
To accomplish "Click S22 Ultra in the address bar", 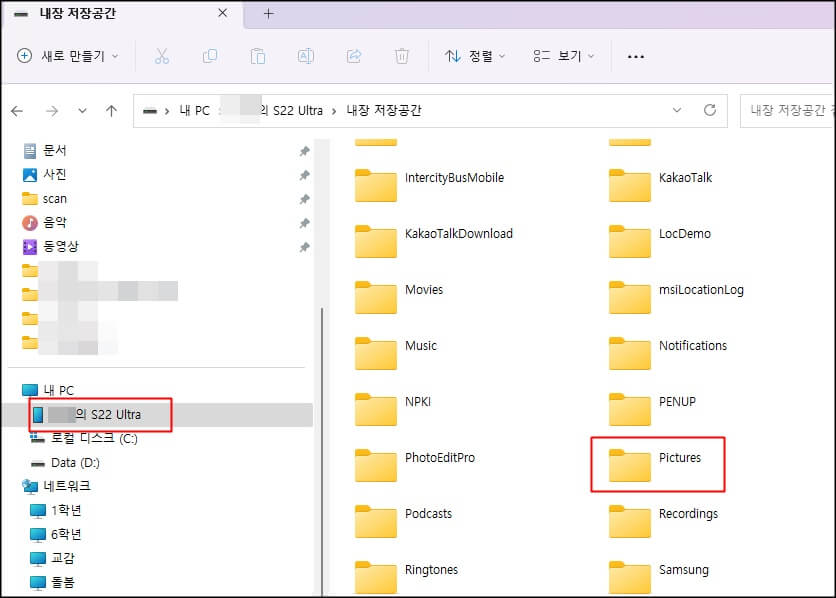I will click(x=298, y=110).
